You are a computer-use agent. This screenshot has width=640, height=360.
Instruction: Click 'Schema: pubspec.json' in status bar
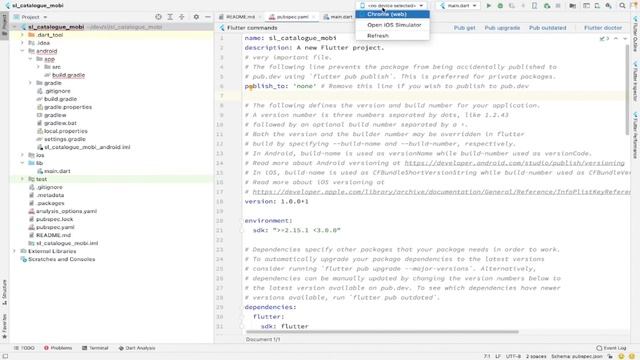577,356
